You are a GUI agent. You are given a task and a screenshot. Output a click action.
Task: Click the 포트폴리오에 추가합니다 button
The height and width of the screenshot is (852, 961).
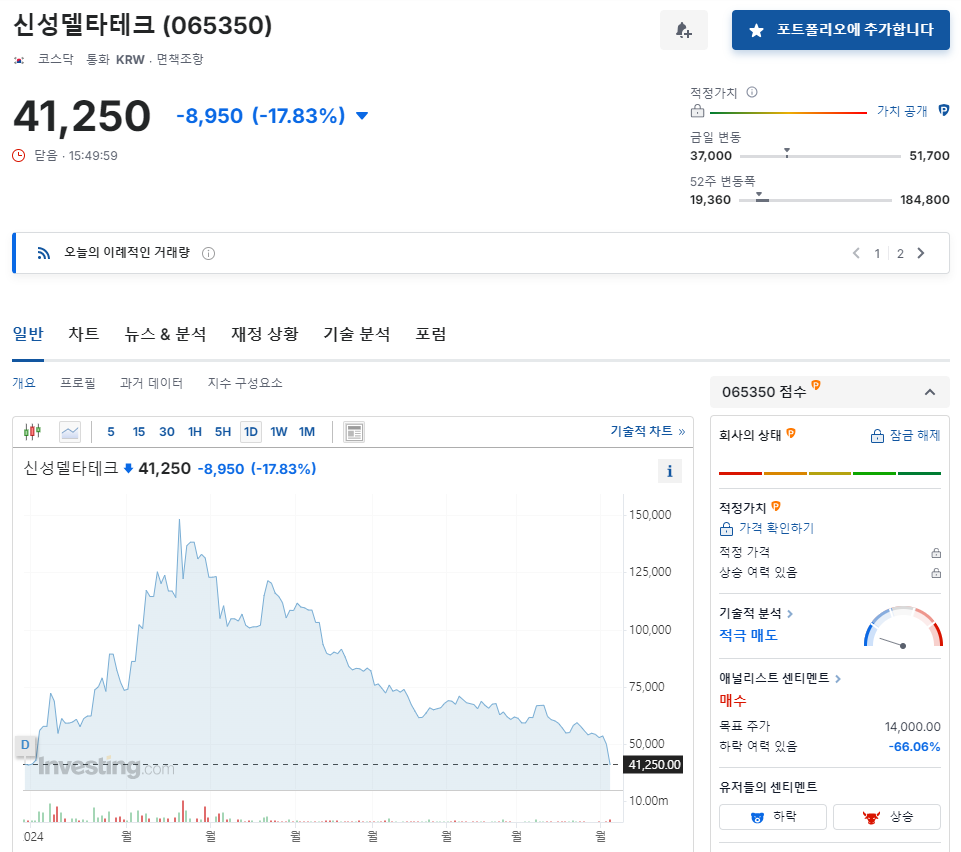tap(840, 29)
